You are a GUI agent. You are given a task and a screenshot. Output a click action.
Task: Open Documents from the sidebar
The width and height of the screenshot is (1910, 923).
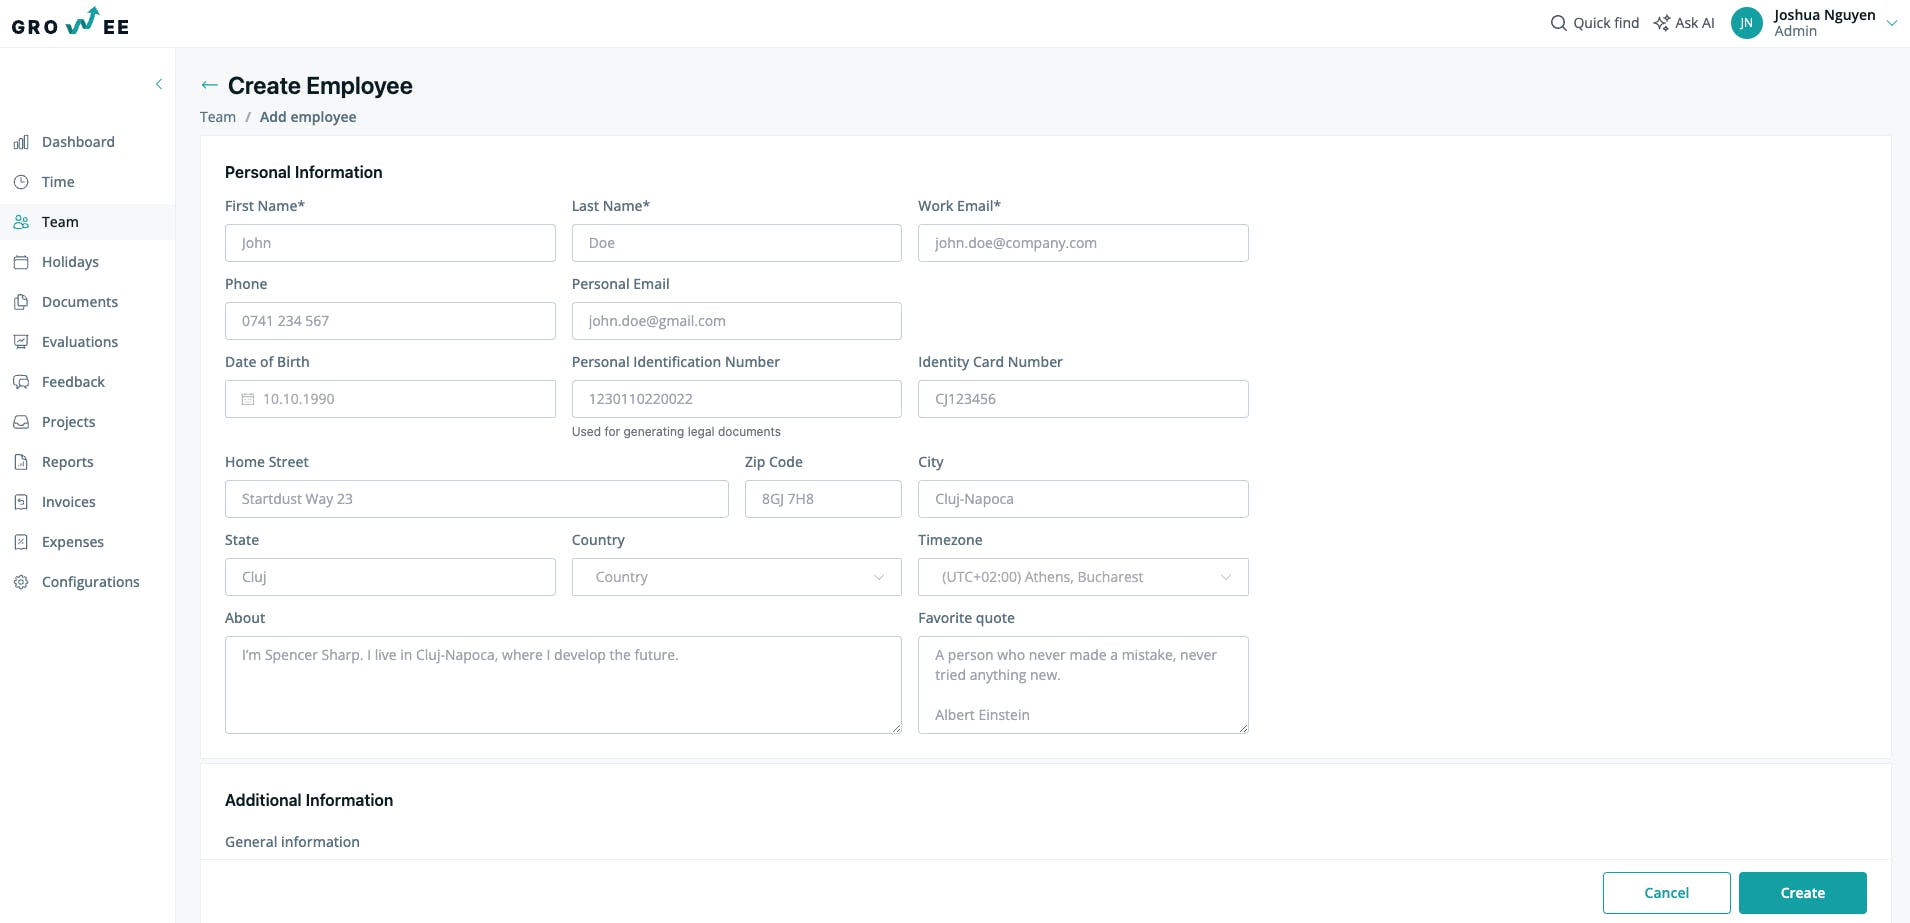(80, 302)
